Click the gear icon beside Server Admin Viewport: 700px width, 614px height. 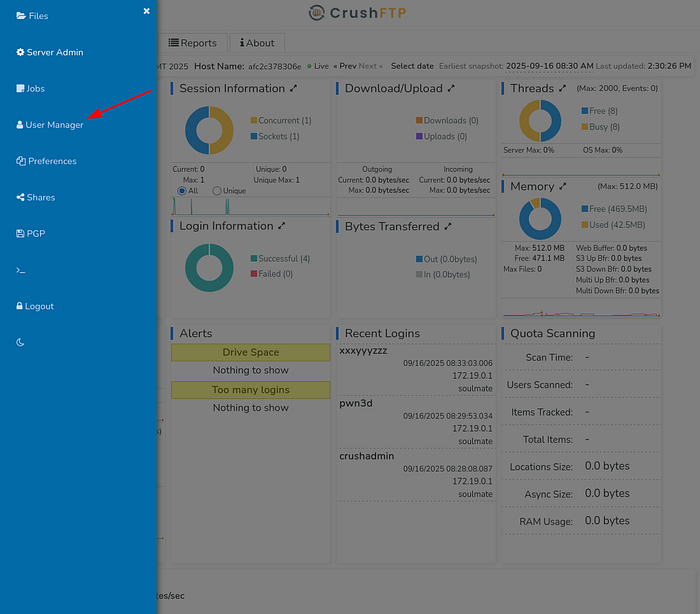pyautogui.click(x=20, y=52)
